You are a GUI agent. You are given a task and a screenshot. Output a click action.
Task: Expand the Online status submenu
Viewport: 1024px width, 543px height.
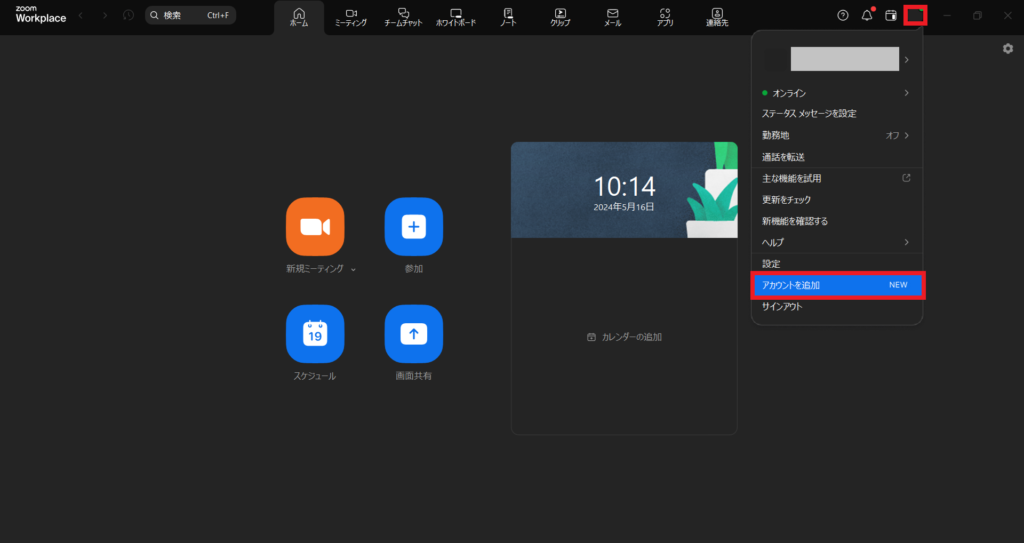click(x=906, y=93)
